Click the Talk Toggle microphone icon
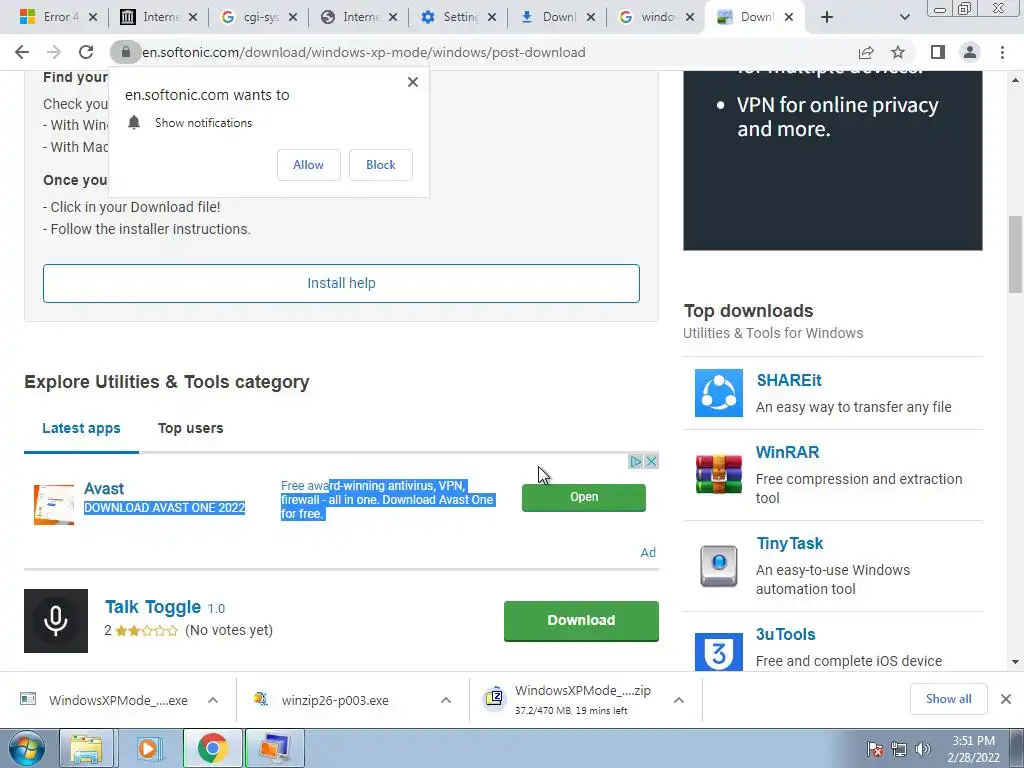1024x768 pixels. (x=56, y=621)
